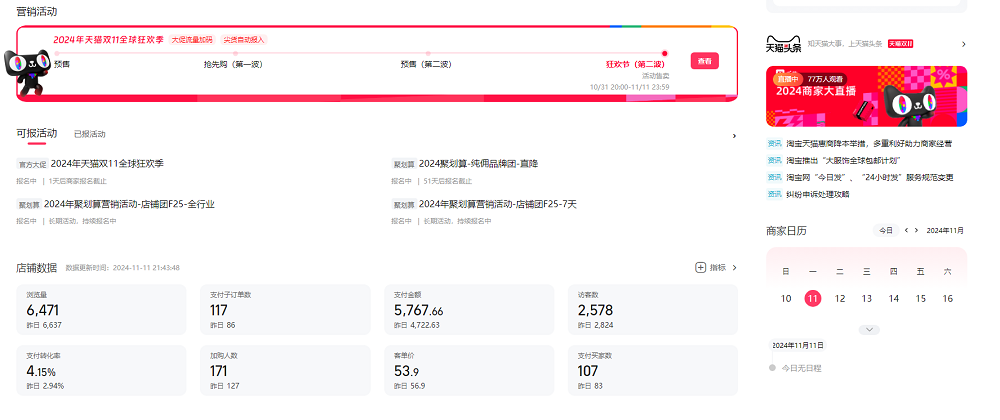Open the 支付金额 5,767.66 card
Viewport: 1000px width, 420px height.
(x=469, y=310)
